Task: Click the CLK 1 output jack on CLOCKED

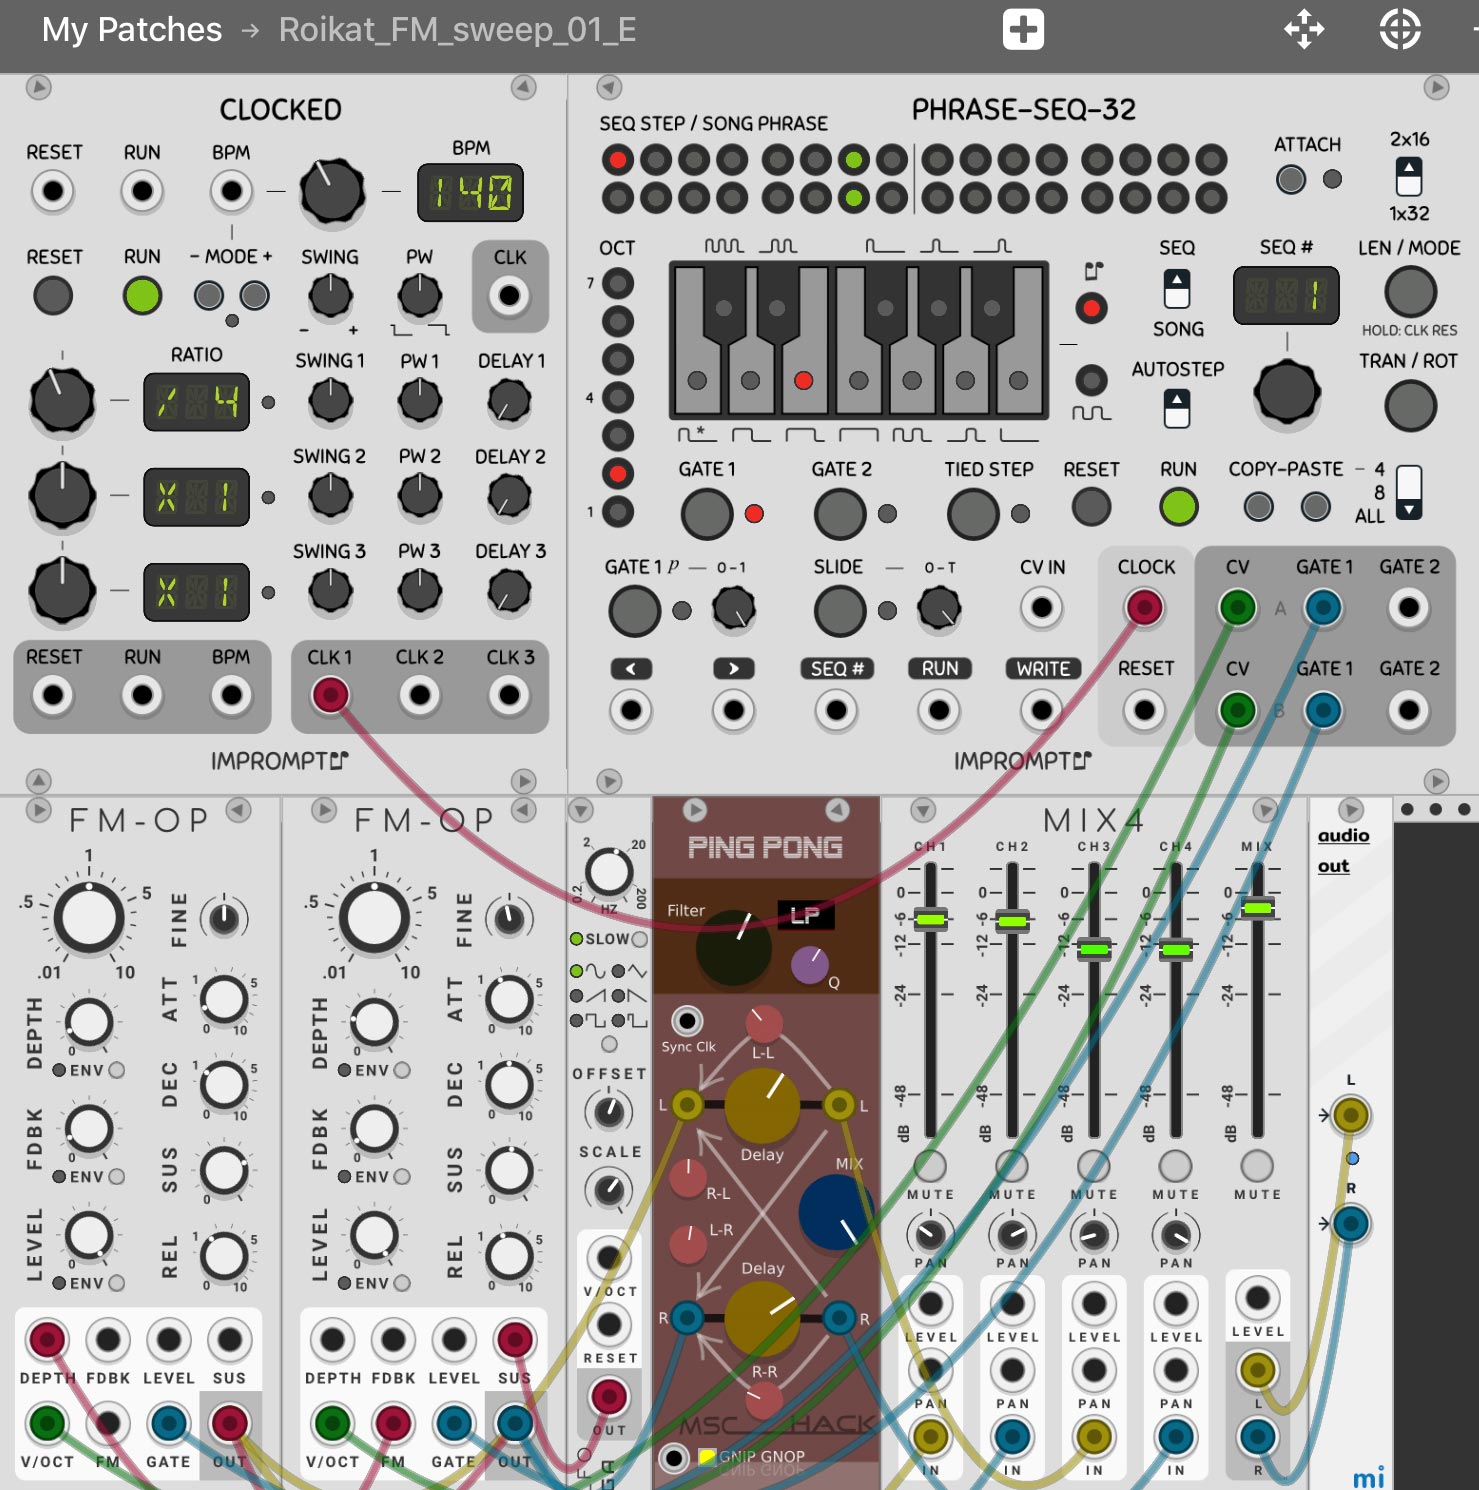Action: pos(330,694)
